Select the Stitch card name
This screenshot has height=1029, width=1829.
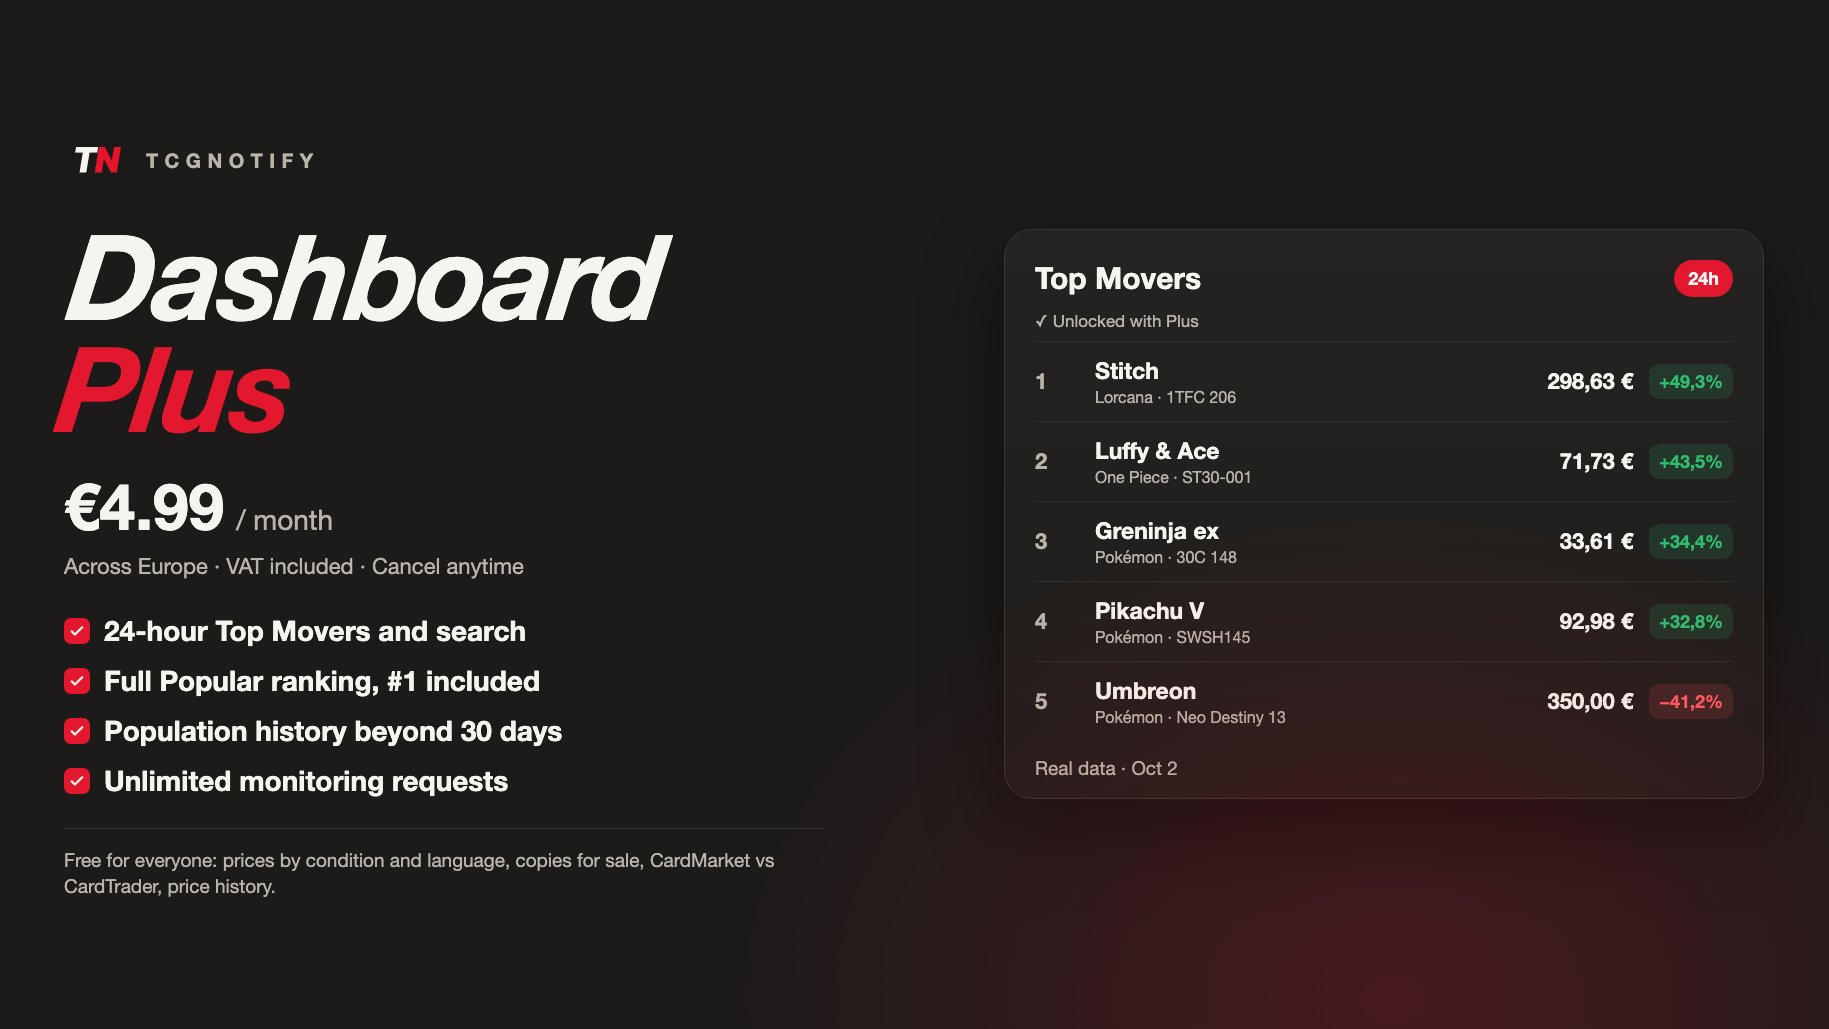[x=1127, y=371]
